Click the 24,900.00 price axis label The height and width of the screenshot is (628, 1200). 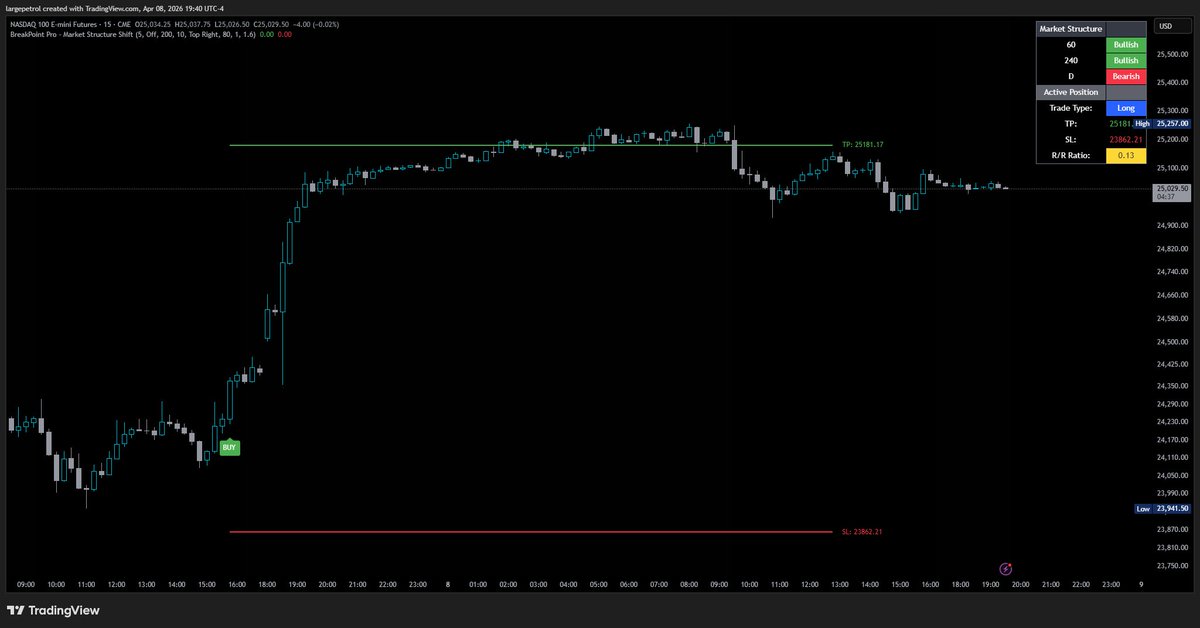point(1171,226)
